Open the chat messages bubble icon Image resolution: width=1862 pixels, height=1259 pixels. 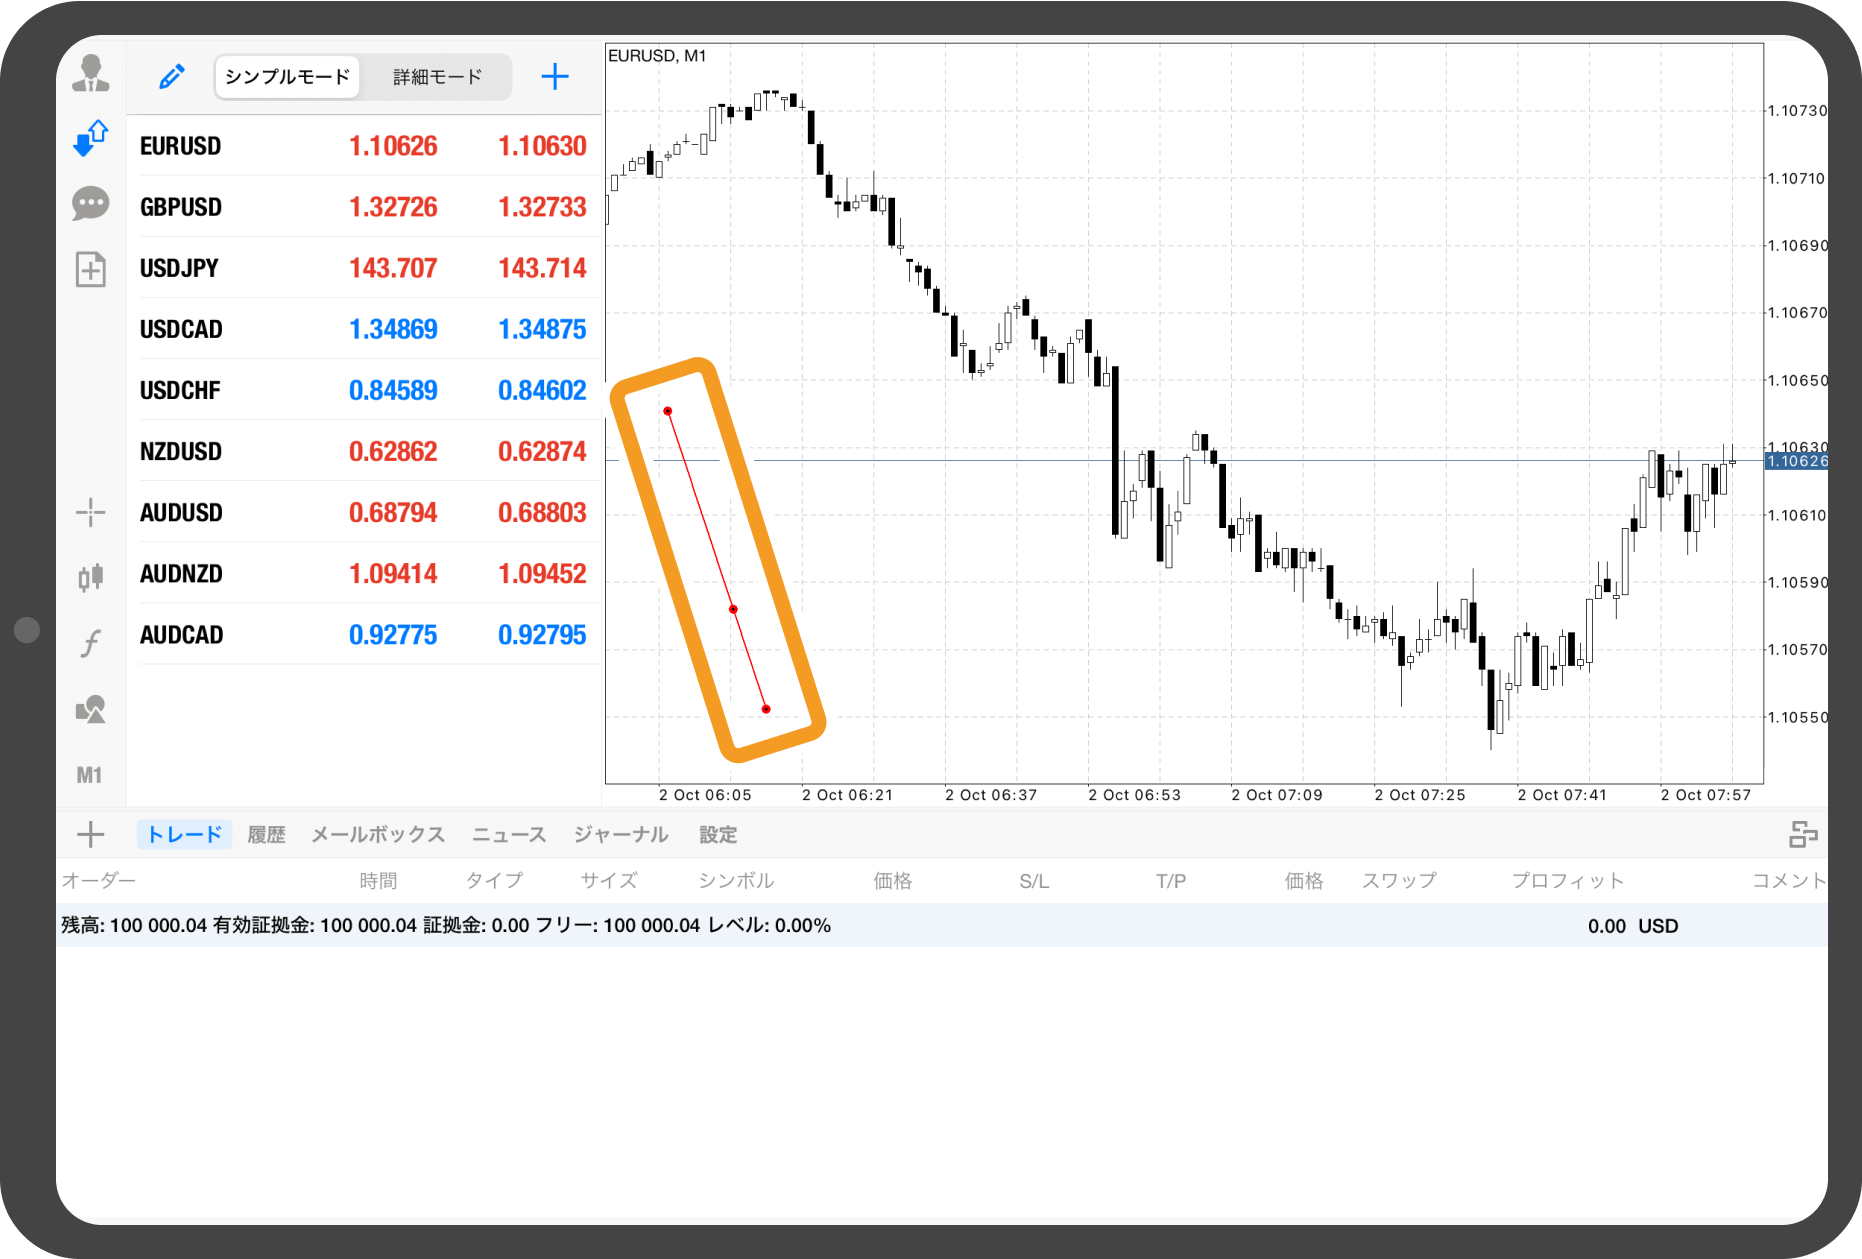[x=91, y=204]
